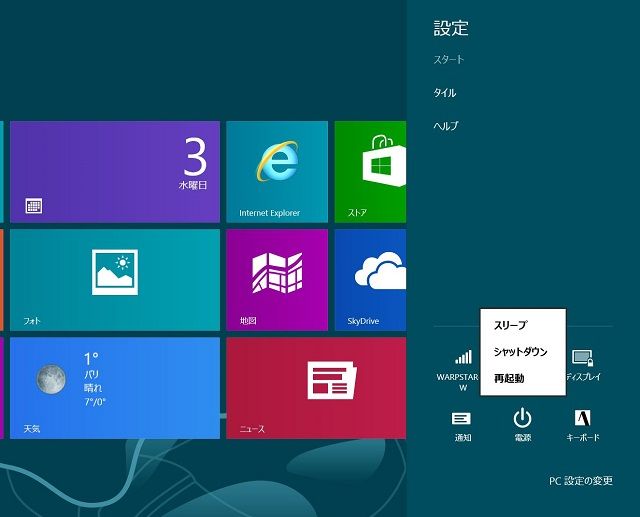Click the PC 設定の変更 link
The width and height of the screenshot is (640, 517).
[581, 481]
